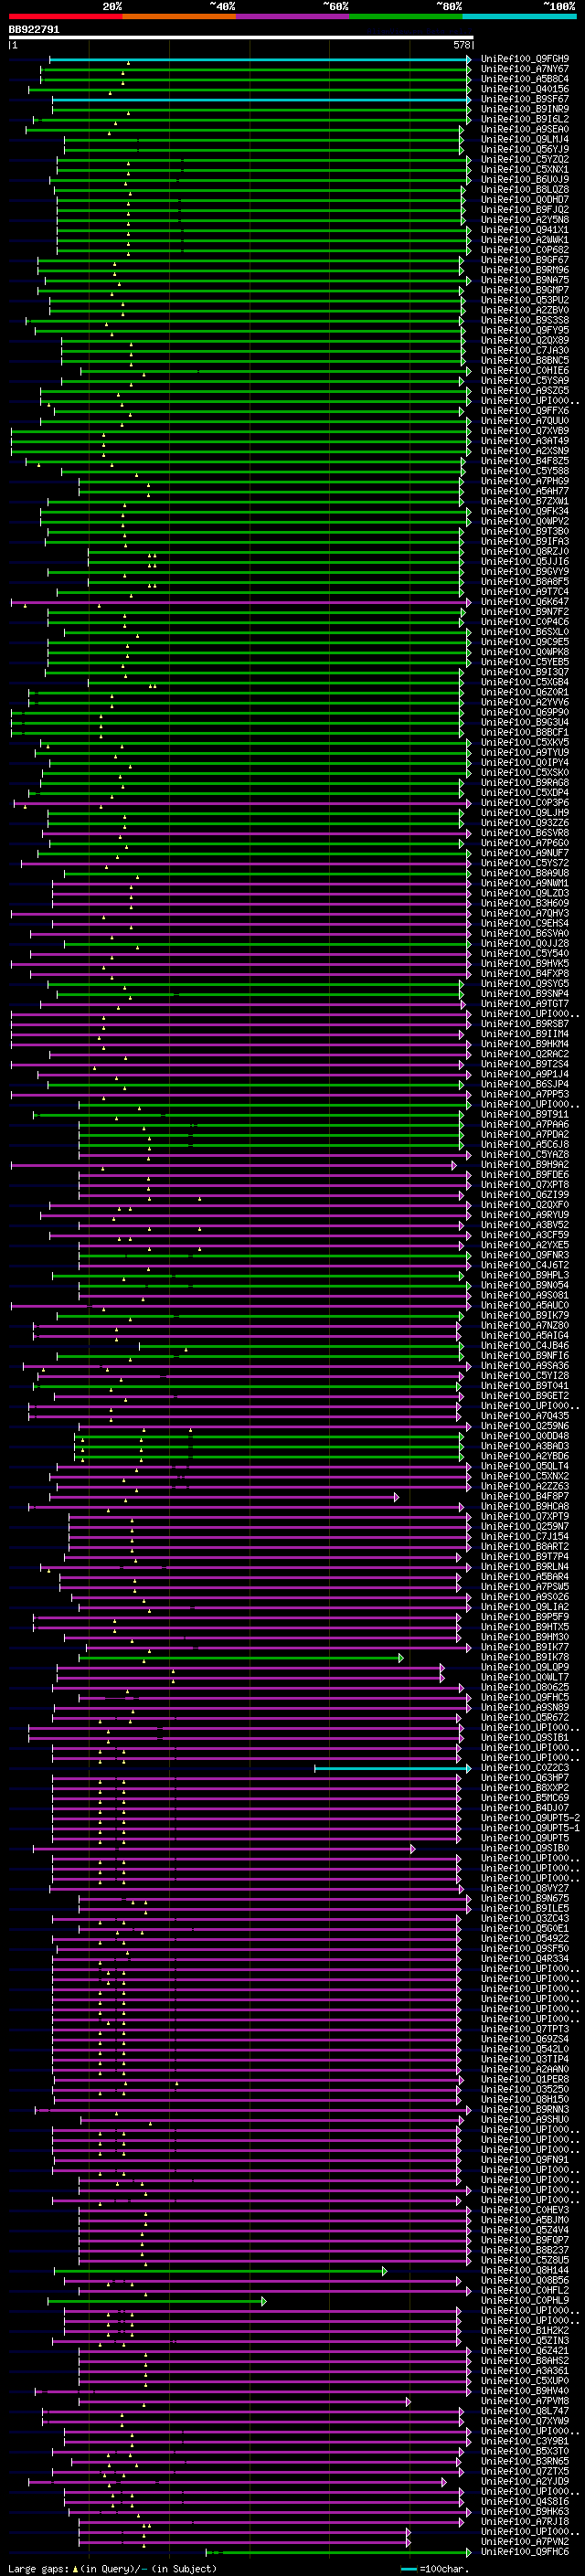
Task: Click the cyan alignment bar for UniRef100_B9SF67
Action: [261, 99]
